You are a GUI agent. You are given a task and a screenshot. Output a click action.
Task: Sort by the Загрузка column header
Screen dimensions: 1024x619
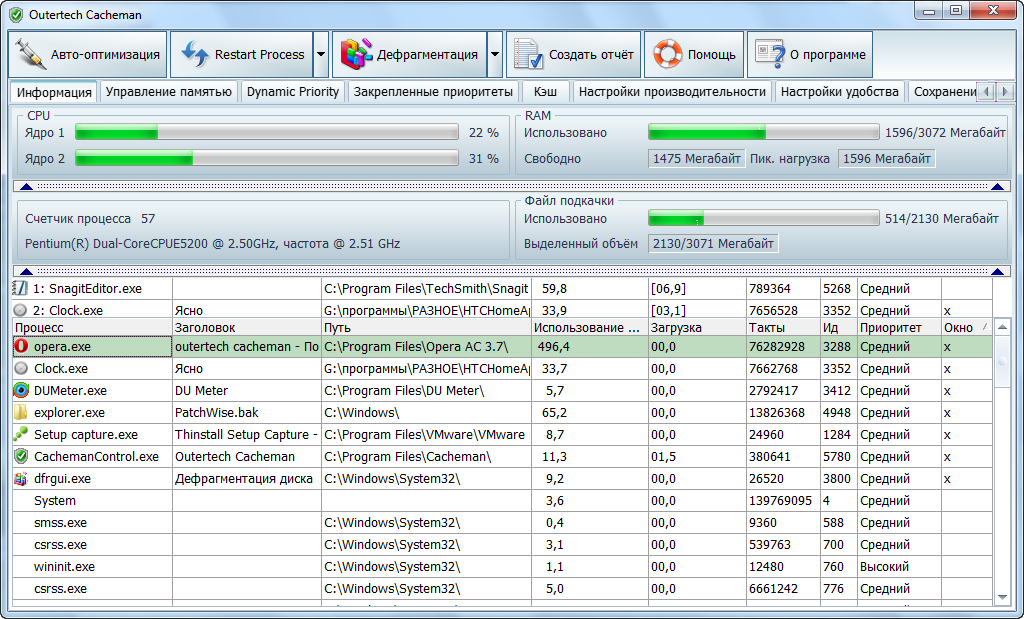point(697,328)
